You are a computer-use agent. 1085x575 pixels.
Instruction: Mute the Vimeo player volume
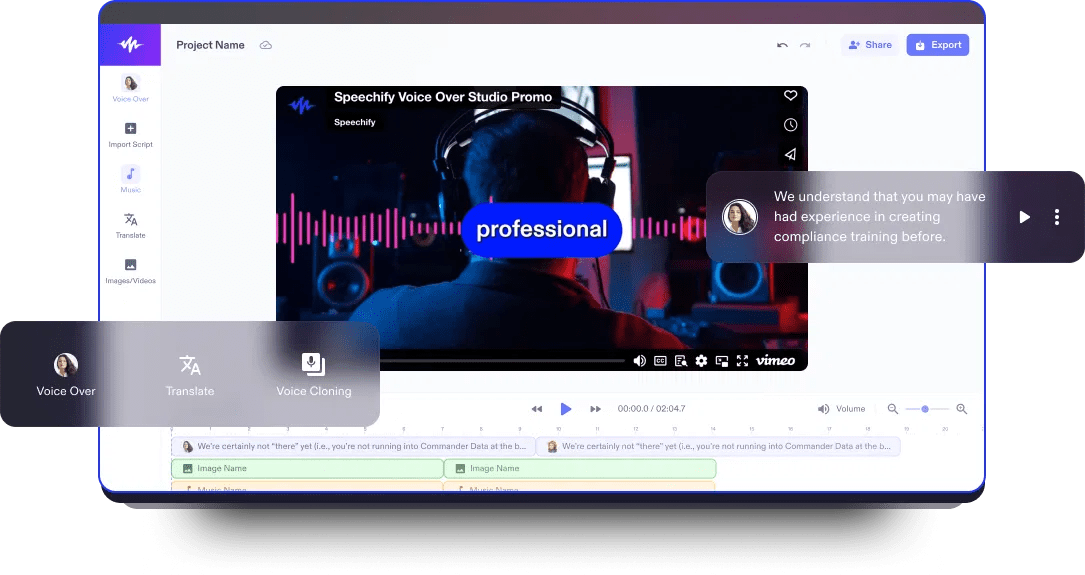[639, 360]
